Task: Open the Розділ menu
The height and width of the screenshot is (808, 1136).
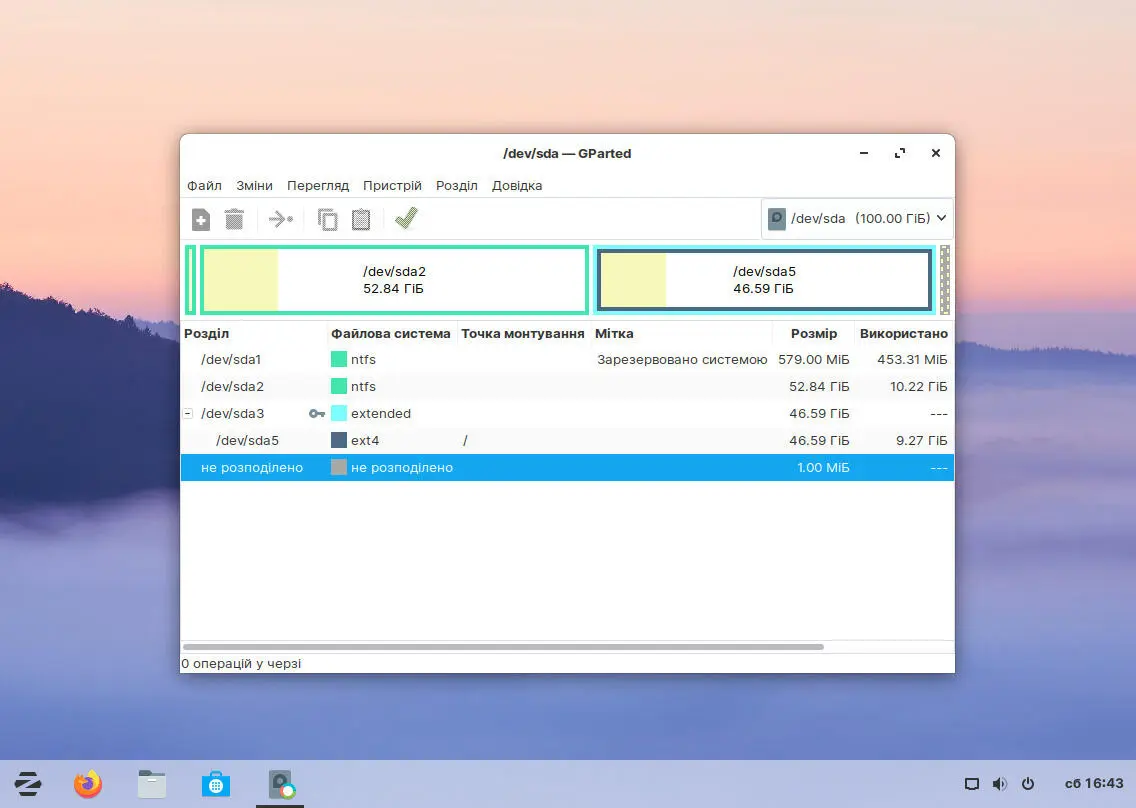Action: point(456,186)
